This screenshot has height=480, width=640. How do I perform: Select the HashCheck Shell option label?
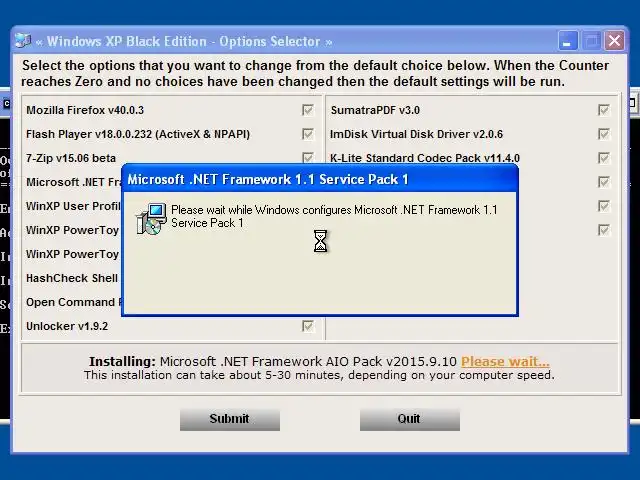73,278
